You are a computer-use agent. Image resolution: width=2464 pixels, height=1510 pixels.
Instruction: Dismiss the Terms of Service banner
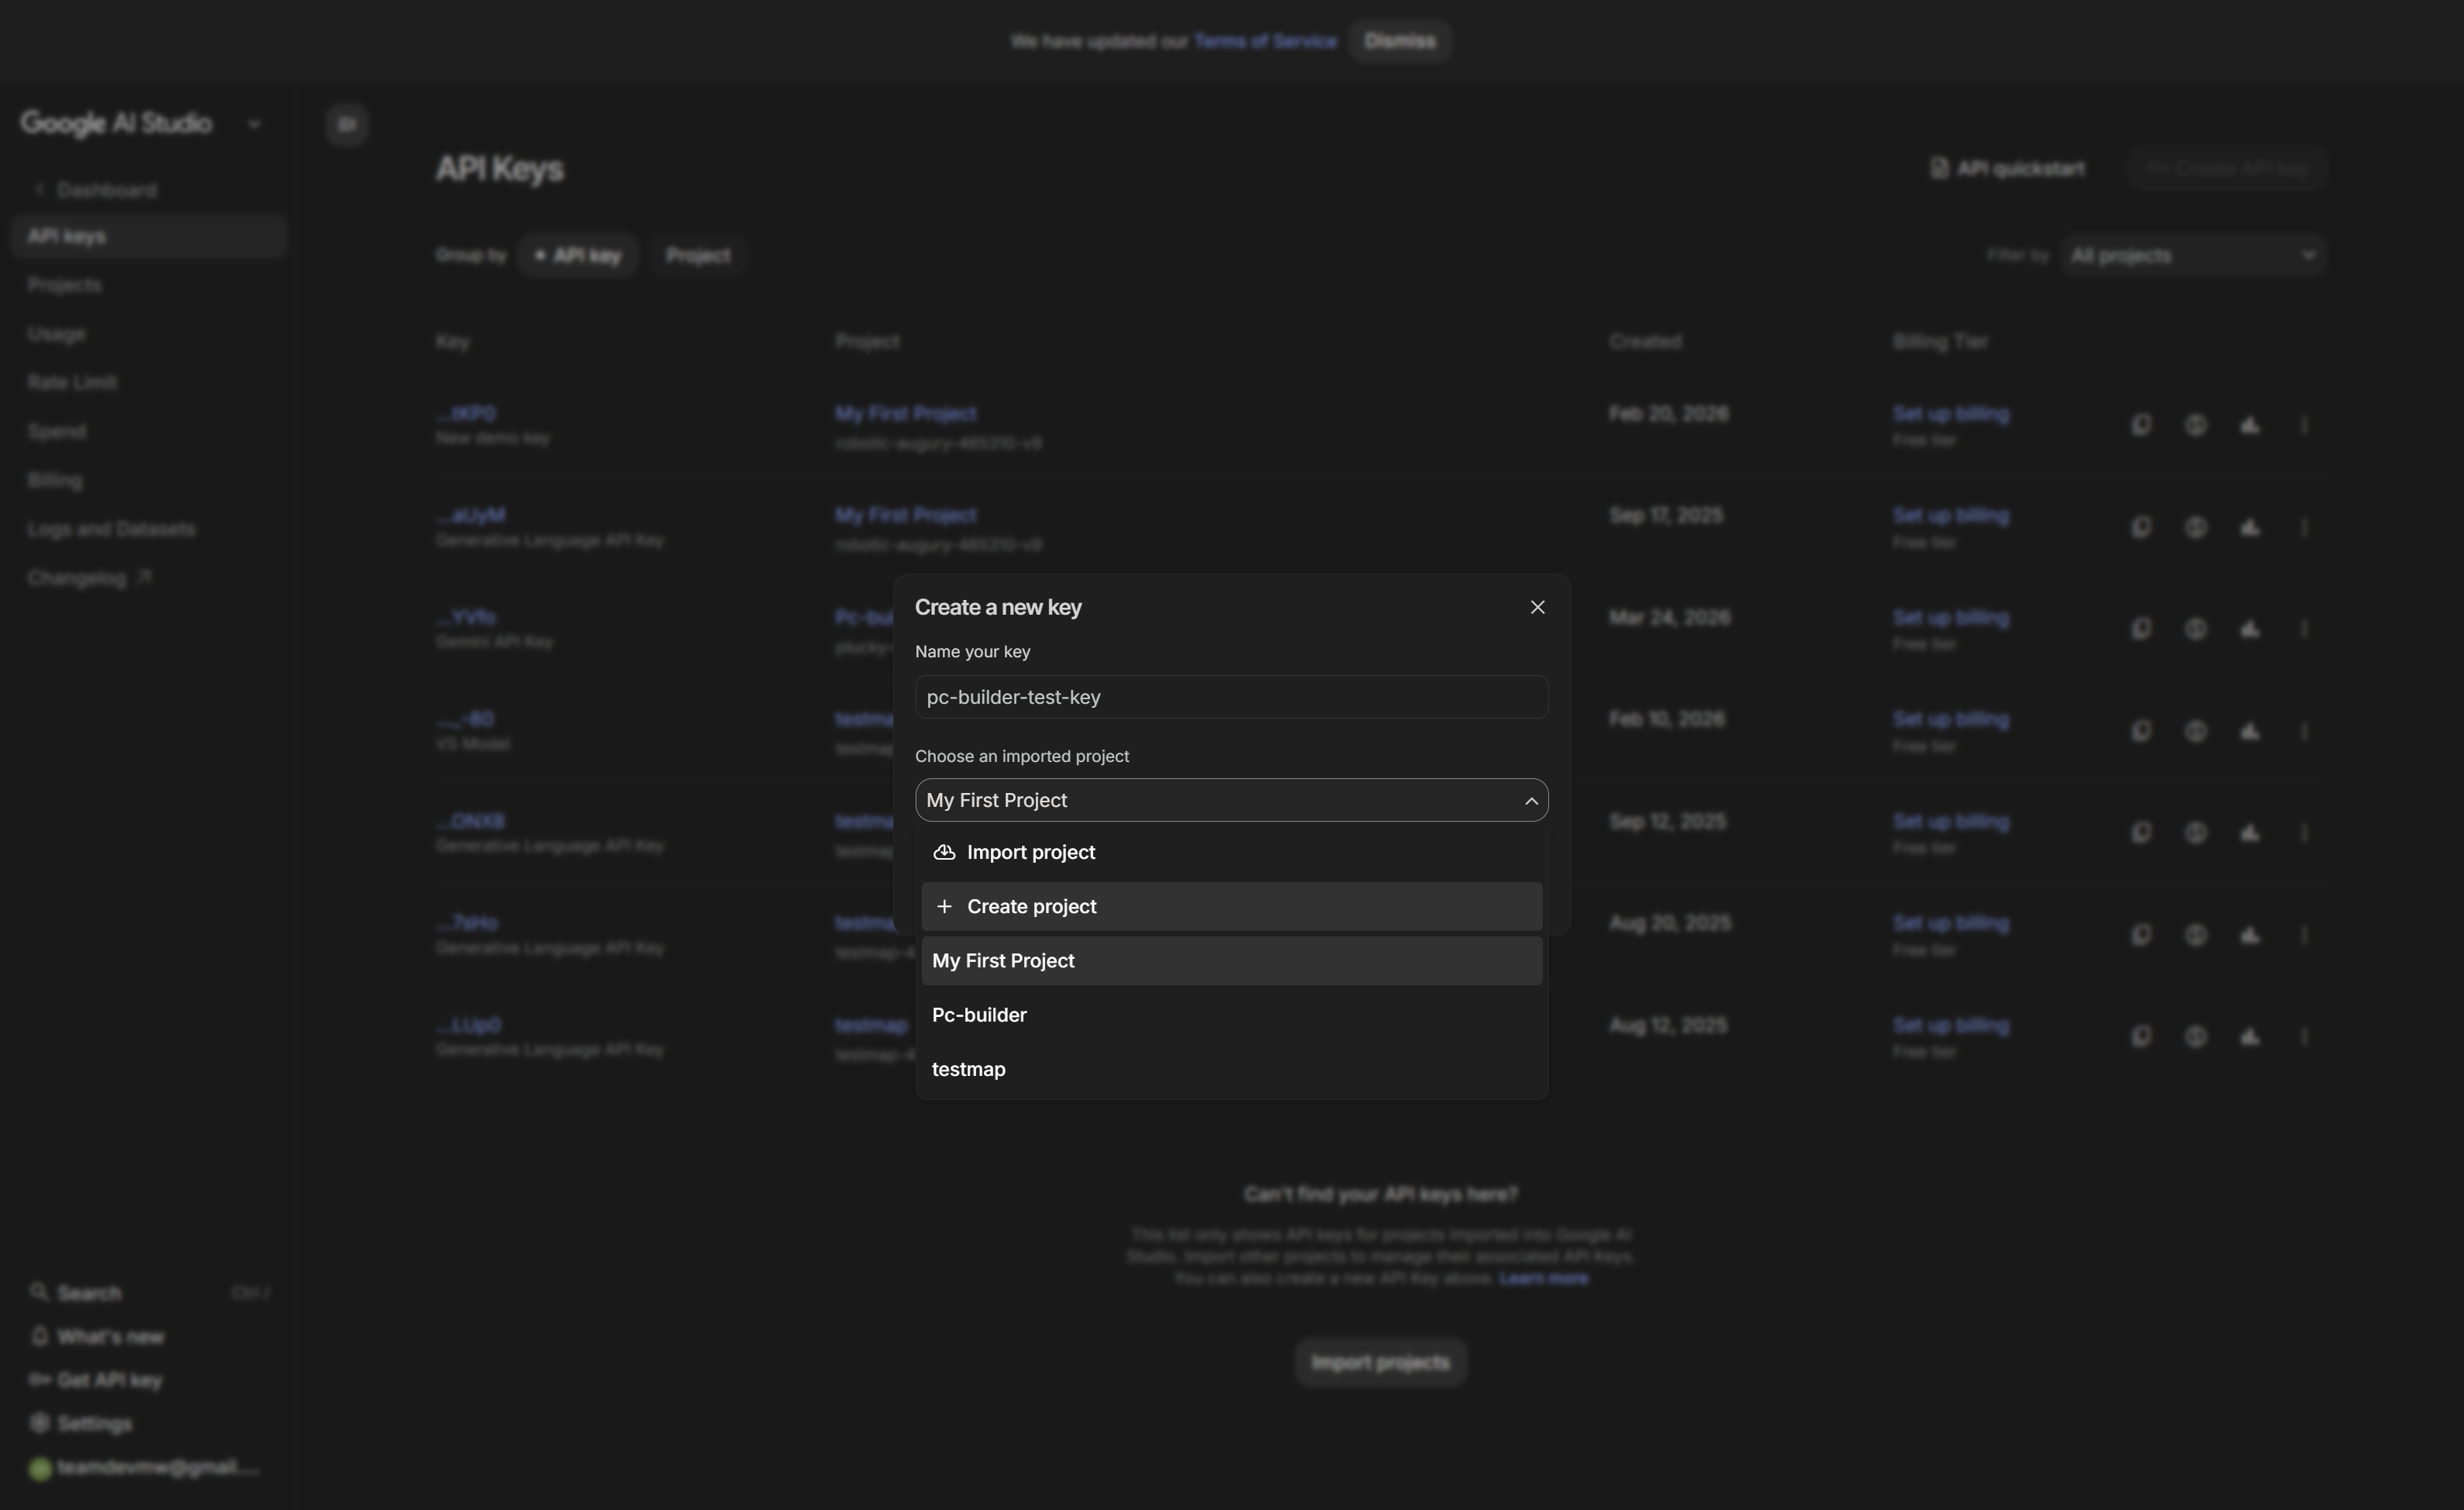click(x=1399, y=41)
